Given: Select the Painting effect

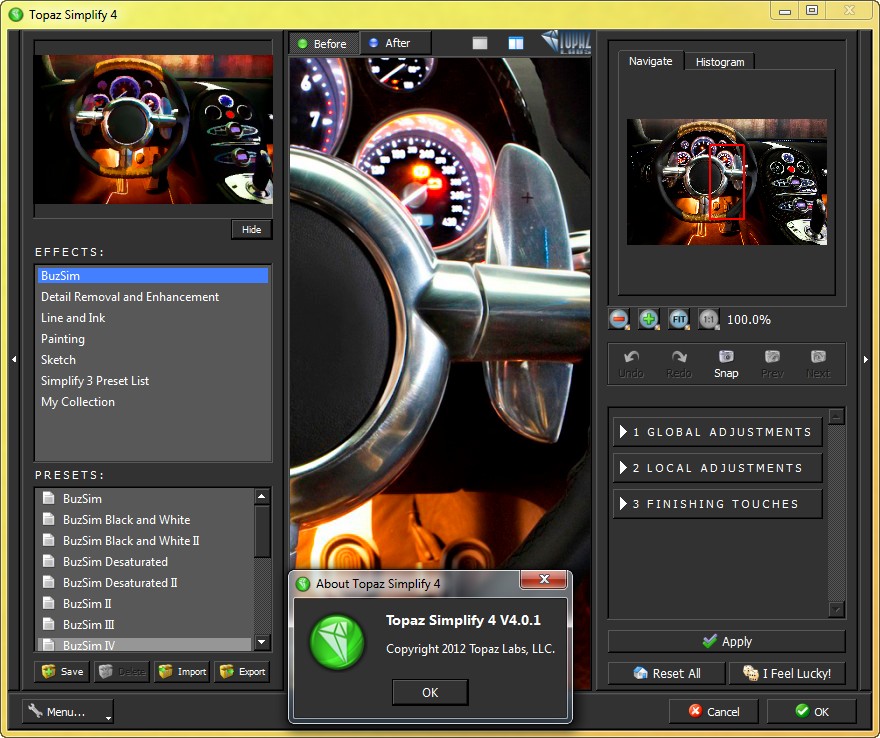Looking at the screenshot, I should tap(153, 338).
